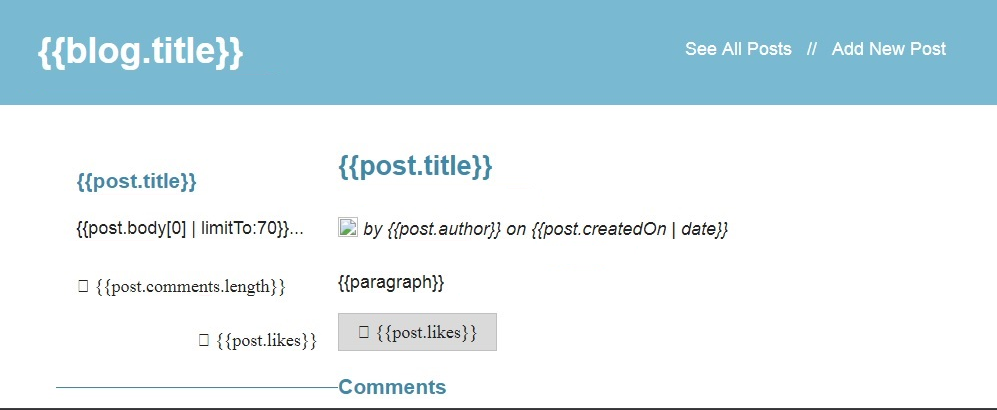Click the {{post.author}} byline text
This screenshot has width=997, height=410.
pos(444,229)
